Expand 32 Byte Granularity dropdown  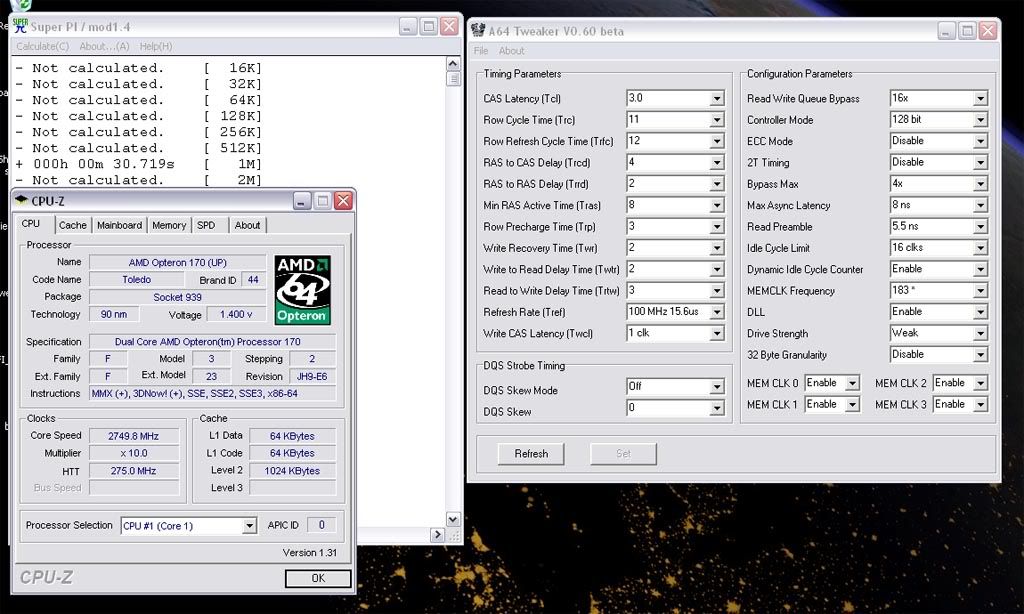coord(980,355)
